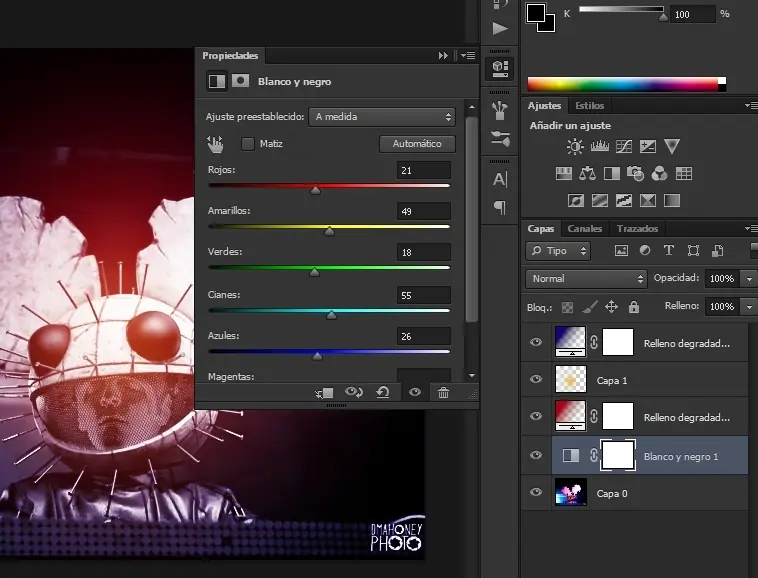Clip adjustment to layer below
The width and height of the screenshot is (758, 578).
point(324,393)
